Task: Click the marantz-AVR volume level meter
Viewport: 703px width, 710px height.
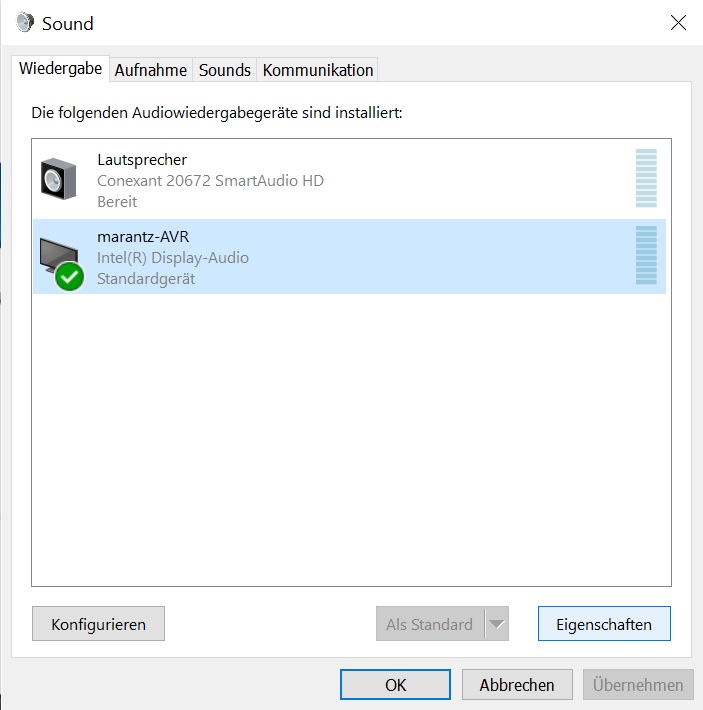Action: [x=646, y=255]
